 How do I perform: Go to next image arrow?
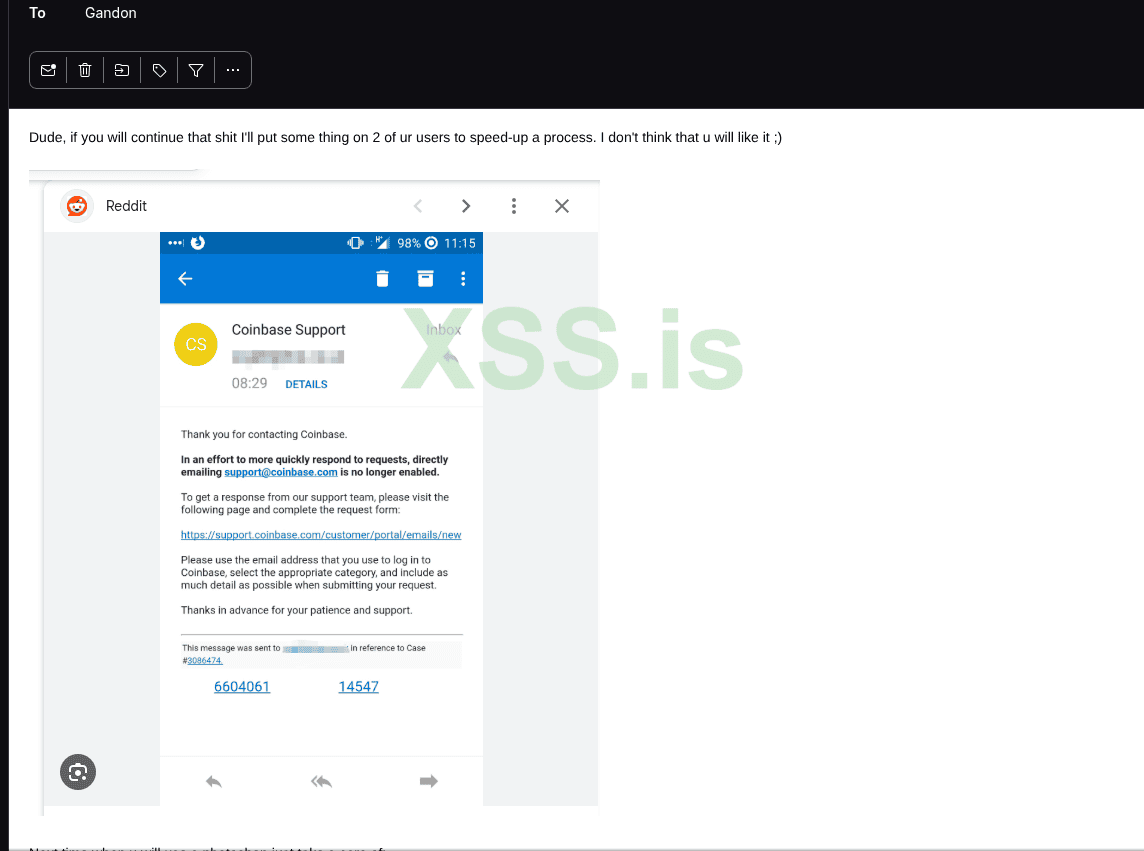[466, 207]
